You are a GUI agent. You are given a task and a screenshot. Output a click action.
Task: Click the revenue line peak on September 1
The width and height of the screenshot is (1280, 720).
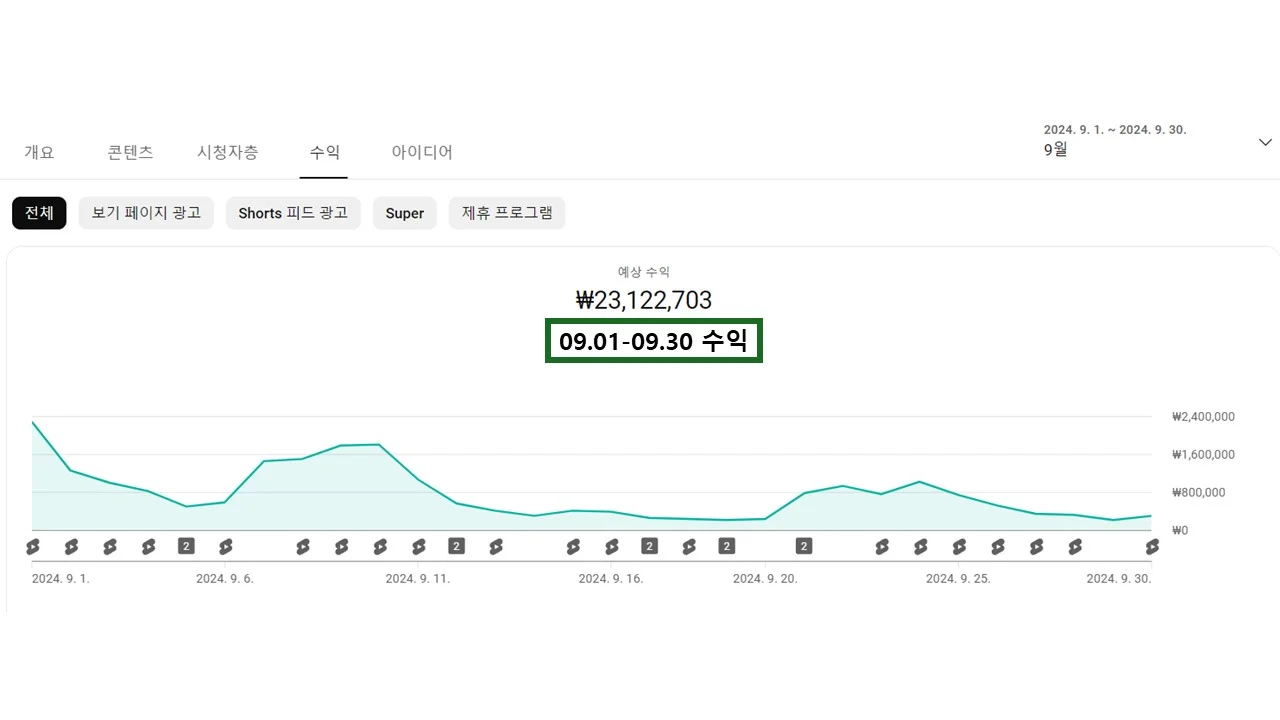coord(33,422)
